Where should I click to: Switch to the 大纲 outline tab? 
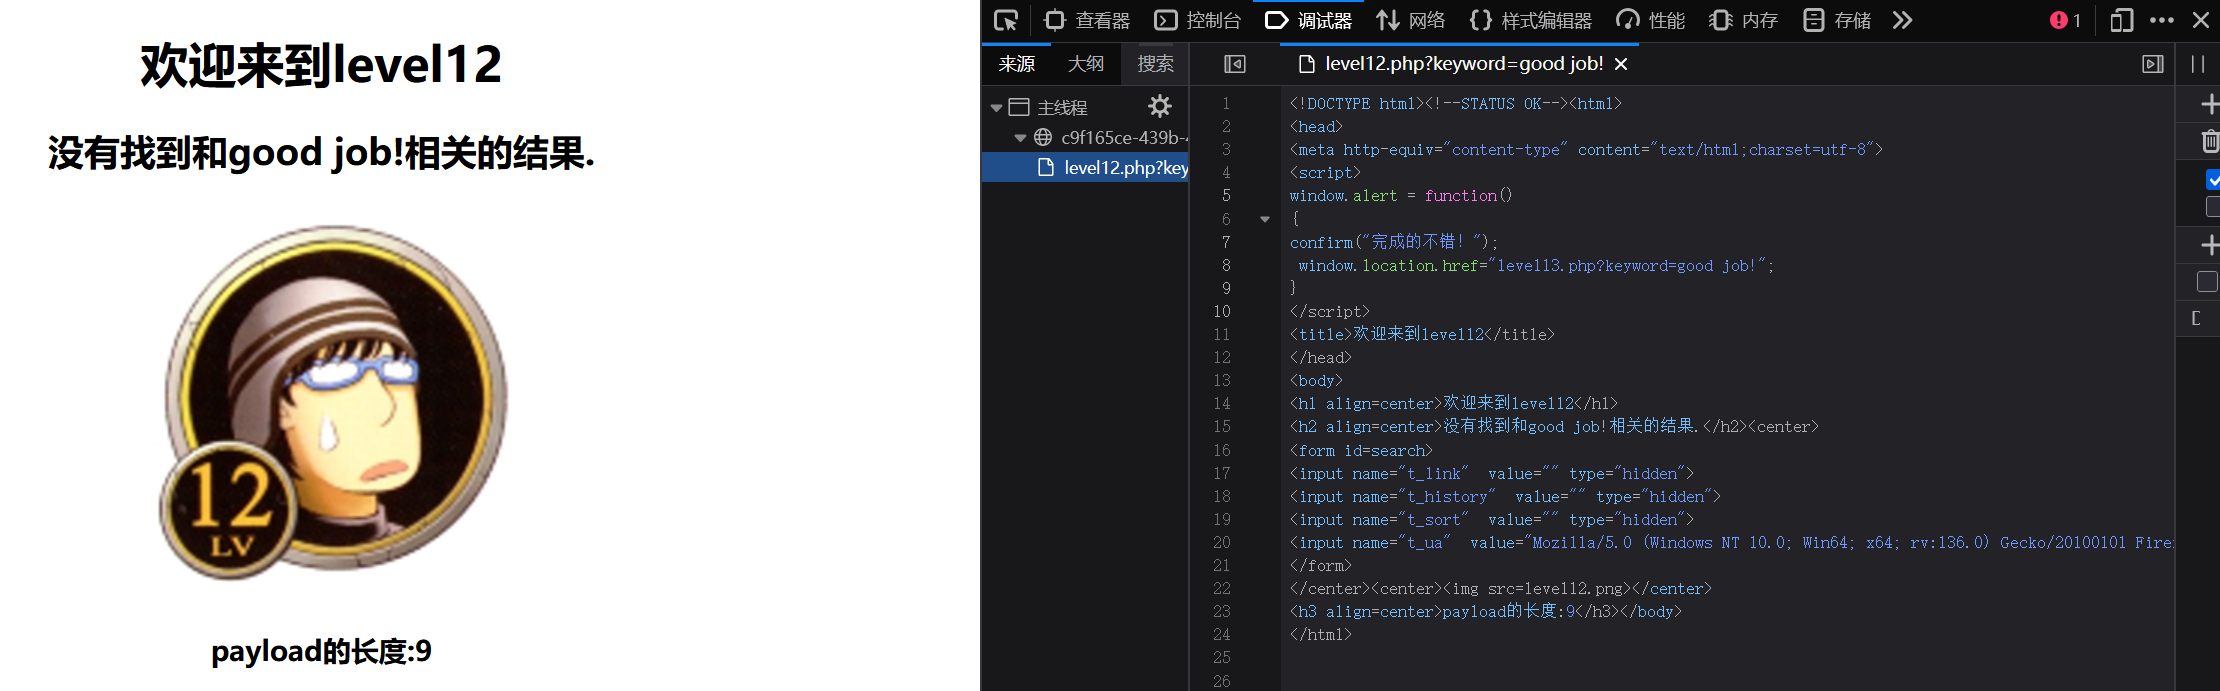pos(1085,64)
